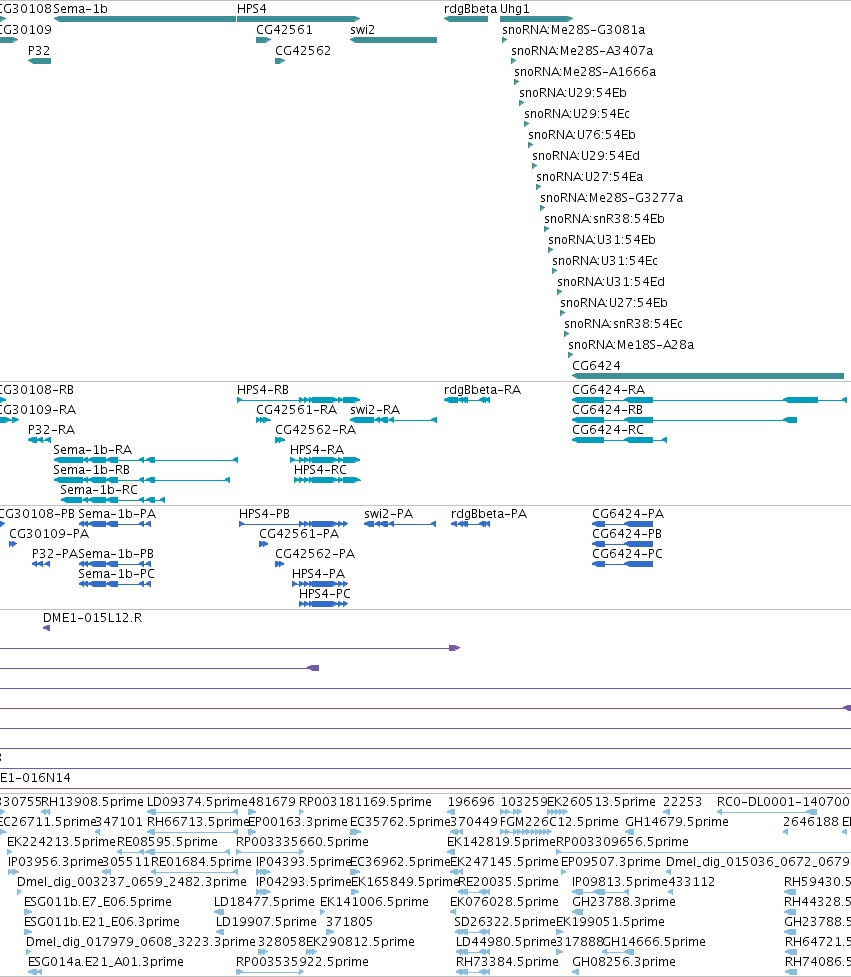Open the CG6424-PB protein feature
Image resolution: width=851 pixels, height=977 pixels.
coord(622,544)
